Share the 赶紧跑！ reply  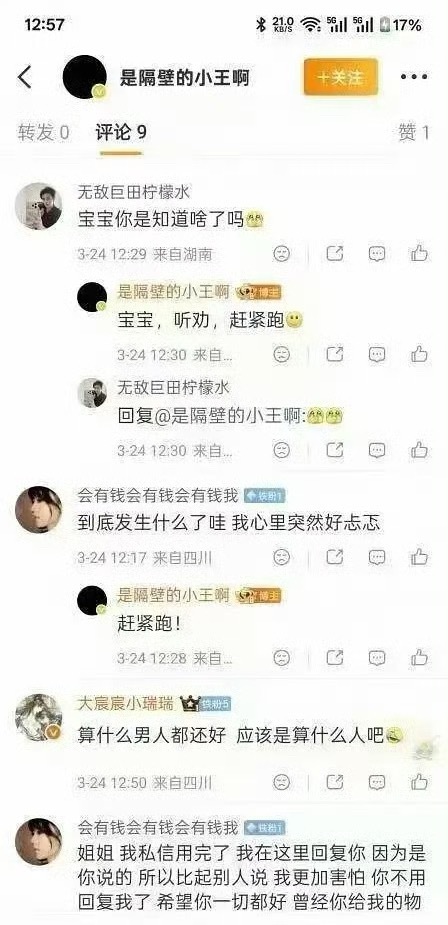(335, 658)
